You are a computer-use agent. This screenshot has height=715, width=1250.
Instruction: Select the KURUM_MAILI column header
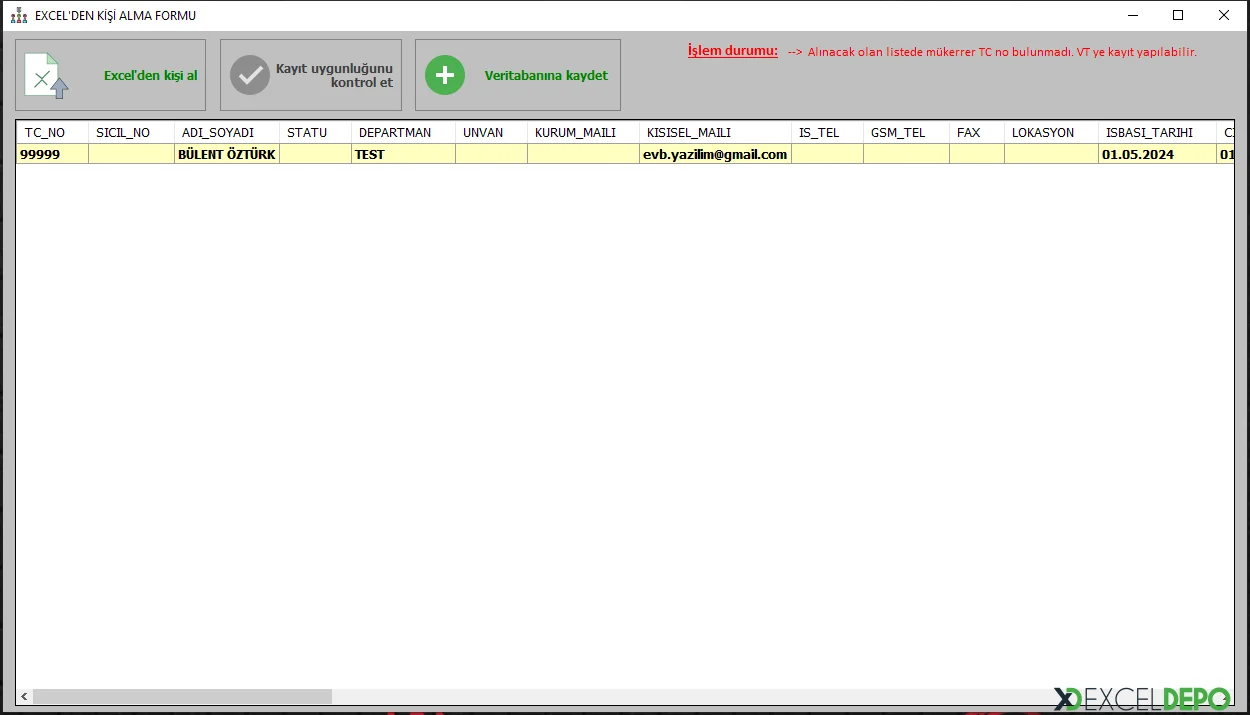tap(576, 131)
